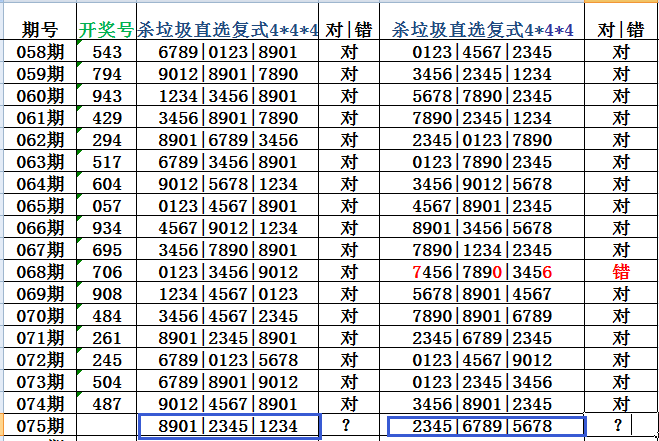Image resolution: width=659 pixels, height=441 pixels.
Task: Select cell 8901|2345|8901 in row 071期
Action: [227, 337]
